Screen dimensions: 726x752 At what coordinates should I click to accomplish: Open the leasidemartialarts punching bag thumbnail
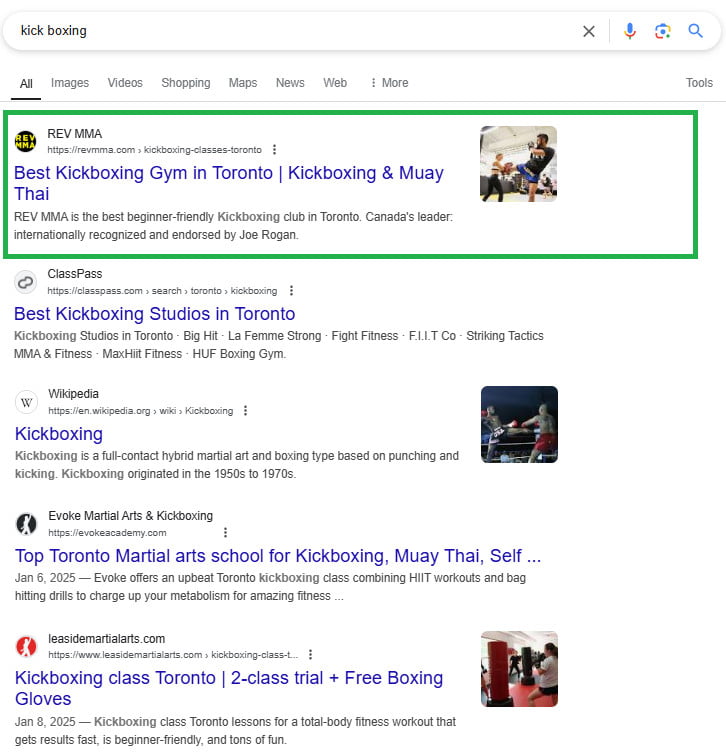coord(519,669)
